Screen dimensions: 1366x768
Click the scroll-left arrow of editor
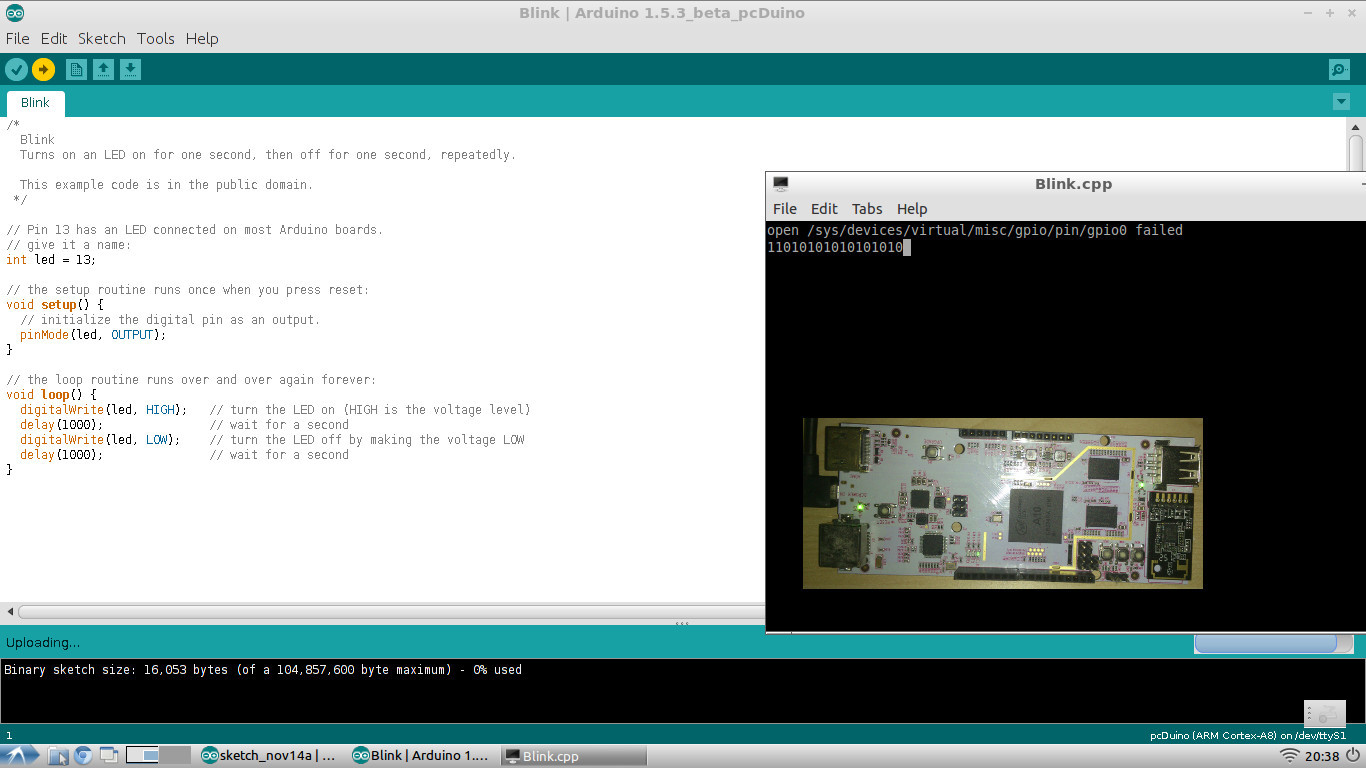tap(10, 611)
